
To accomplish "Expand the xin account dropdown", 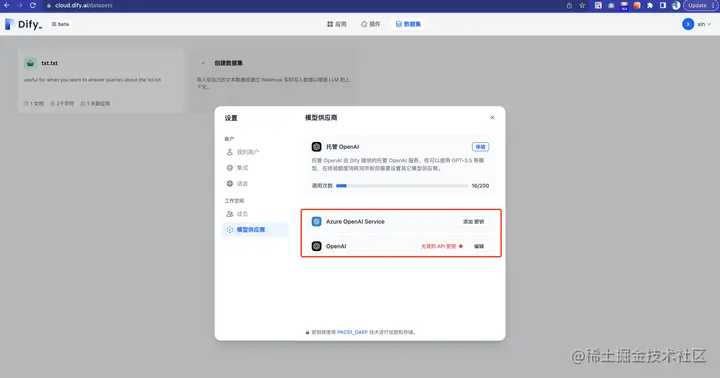I will pyautogui.click(x=704, y=24).
